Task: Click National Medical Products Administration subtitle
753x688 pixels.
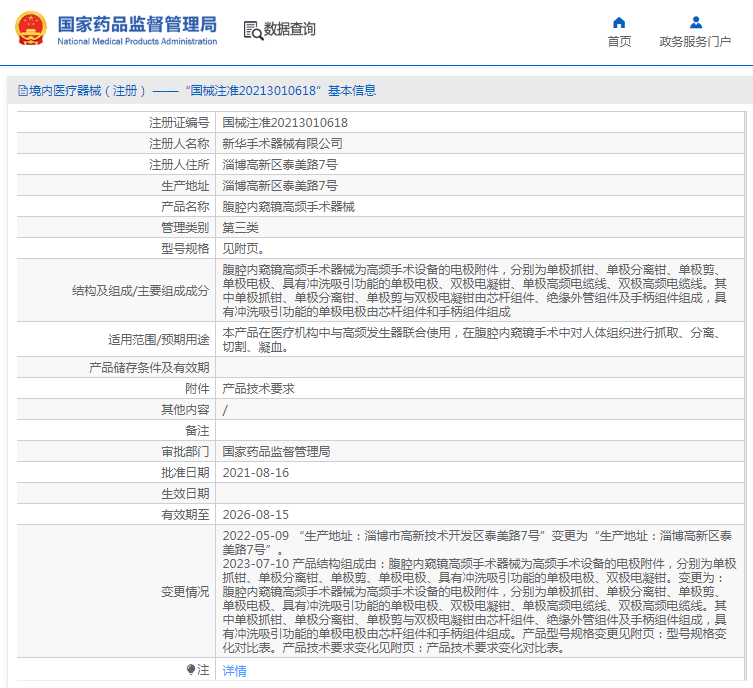Action: tap(137, 41)
